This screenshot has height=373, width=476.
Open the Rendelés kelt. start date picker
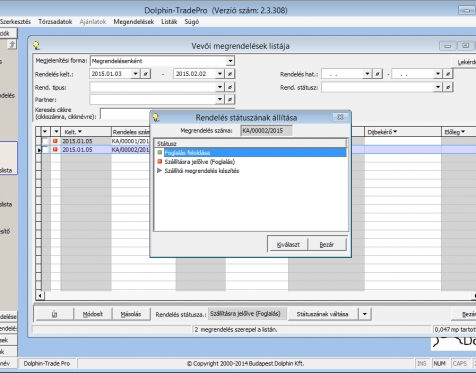pos(135,74)
